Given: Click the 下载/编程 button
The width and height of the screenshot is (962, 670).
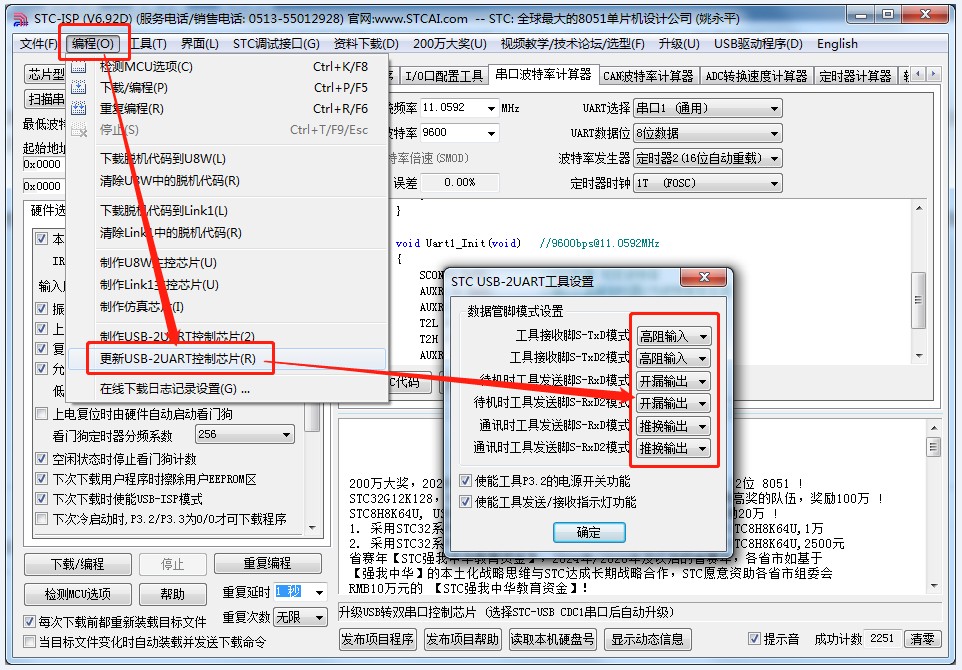Looking at the screenshot, I should coord(78,564).
